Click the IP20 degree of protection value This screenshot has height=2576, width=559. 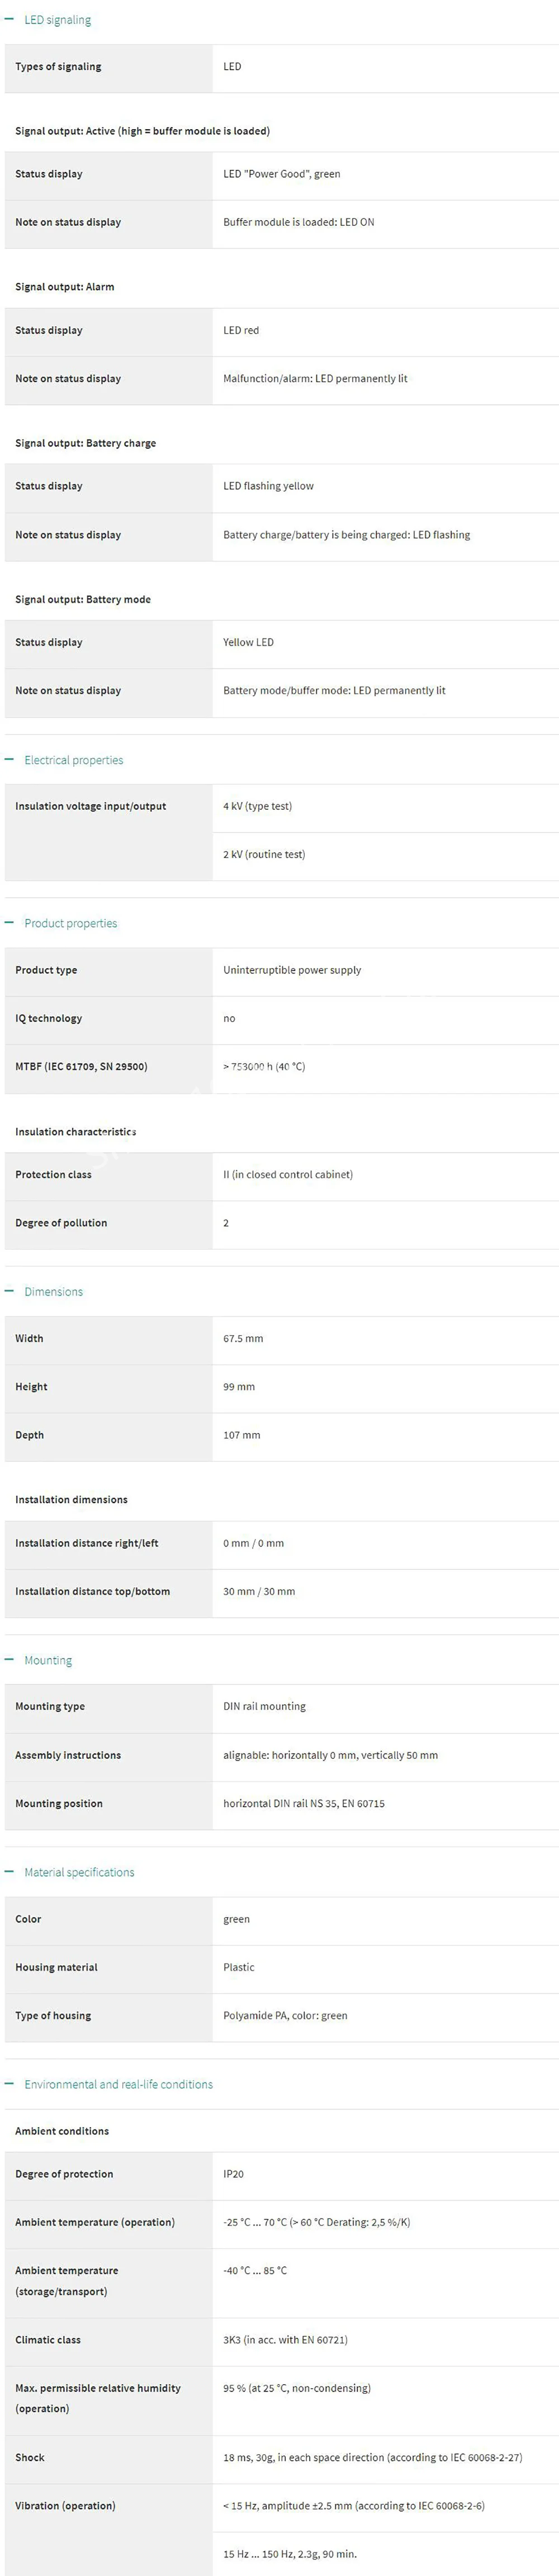point(233,2175)
